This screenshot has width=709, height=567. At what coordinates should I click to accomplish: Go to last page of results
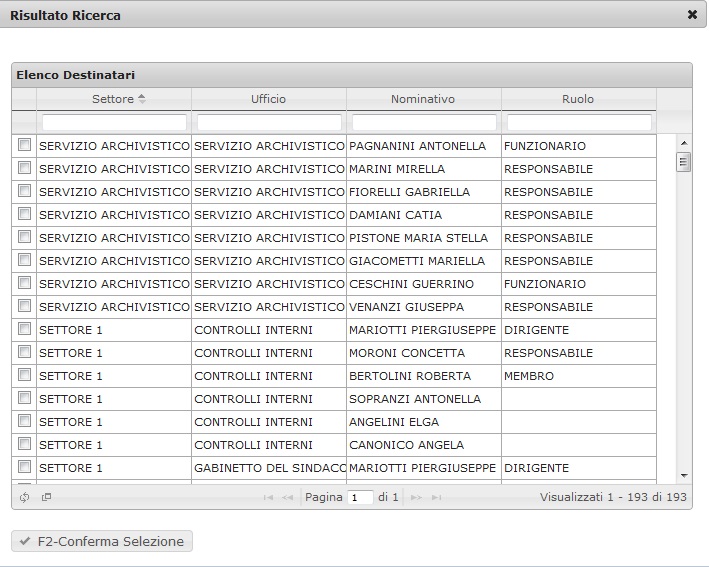[x=436, y=497]
